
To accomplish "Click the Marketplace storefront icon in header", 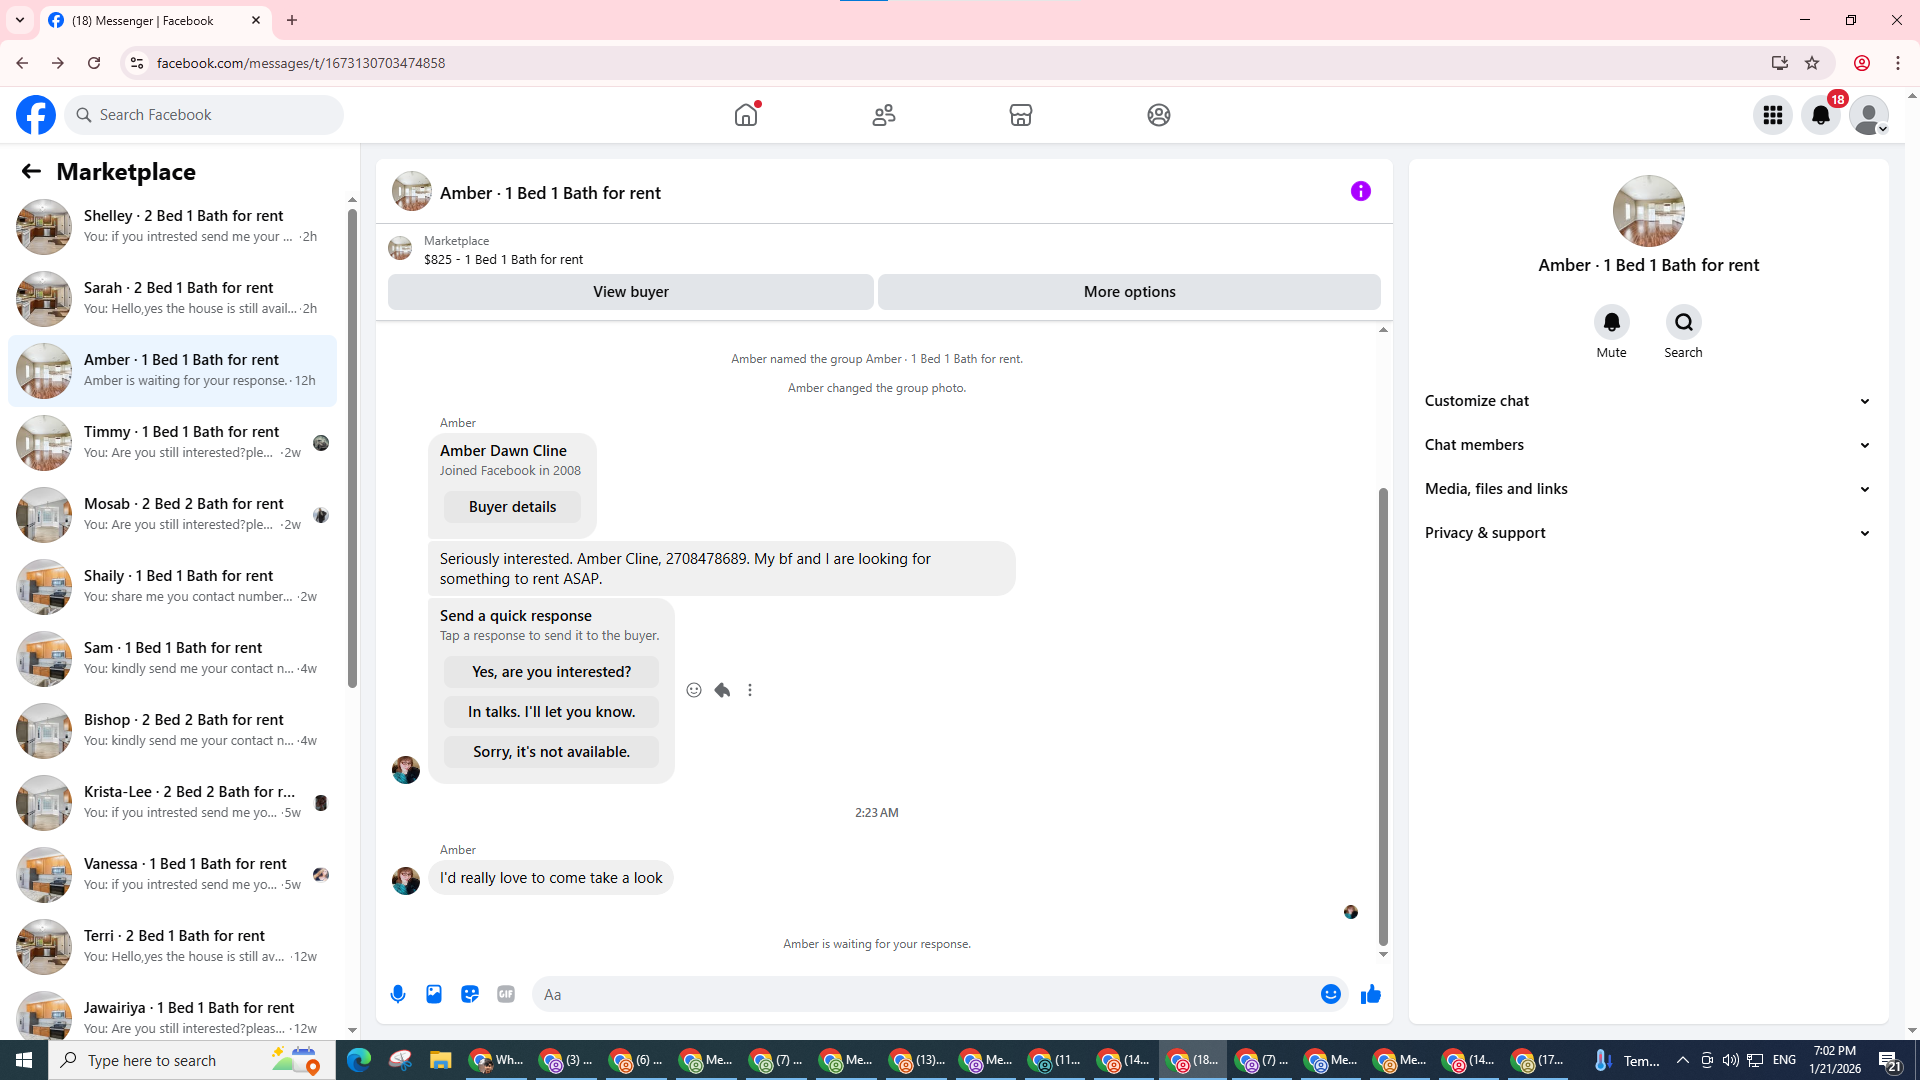I will [x=1020, y=115].
